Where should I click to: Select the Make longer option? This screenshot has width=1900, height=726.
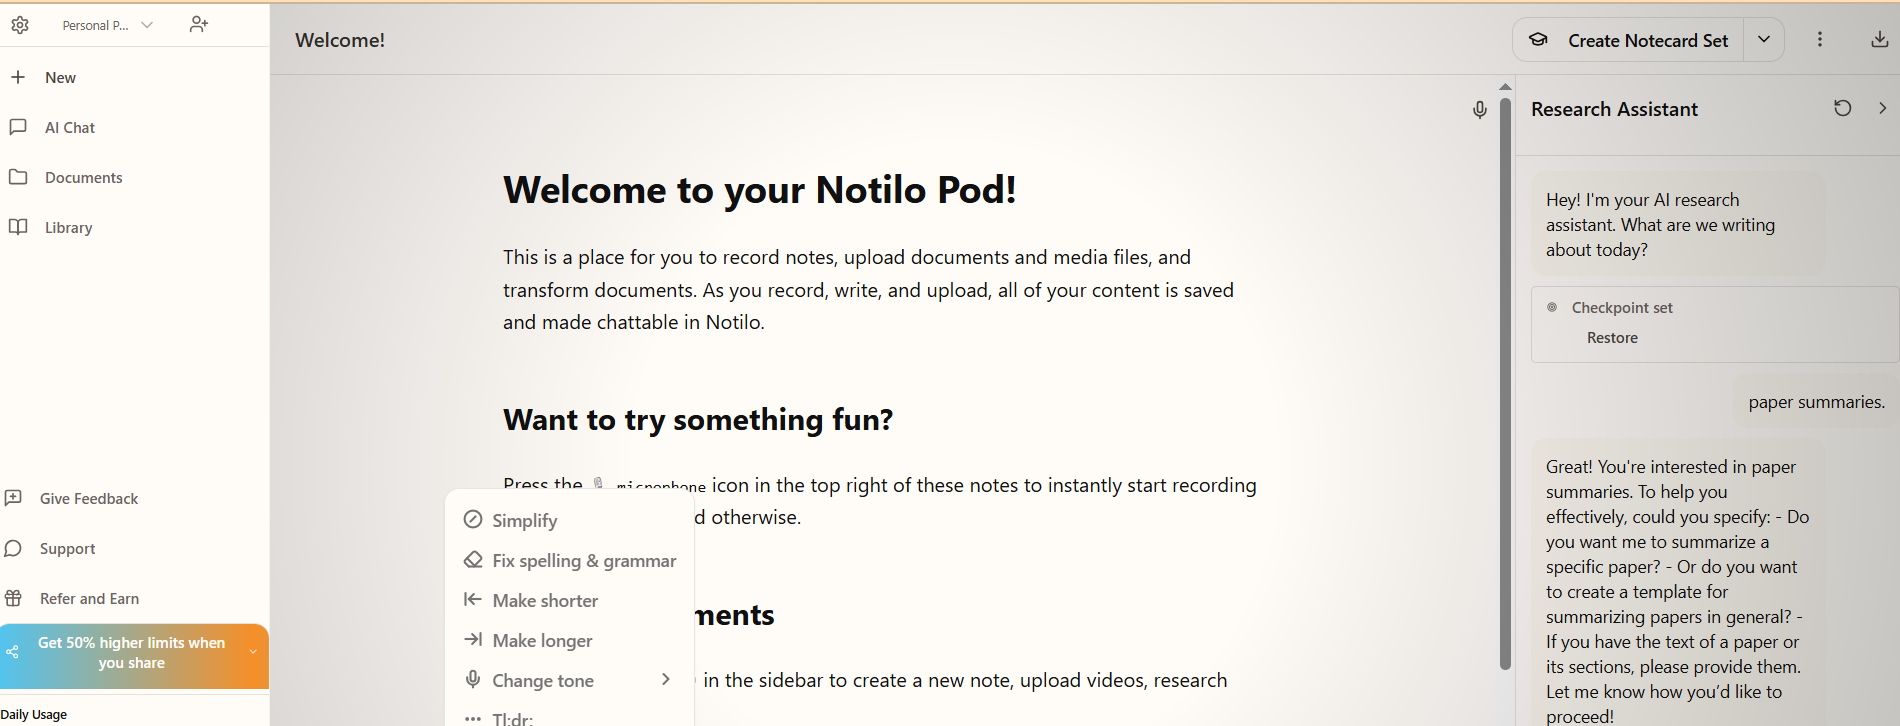570,640
